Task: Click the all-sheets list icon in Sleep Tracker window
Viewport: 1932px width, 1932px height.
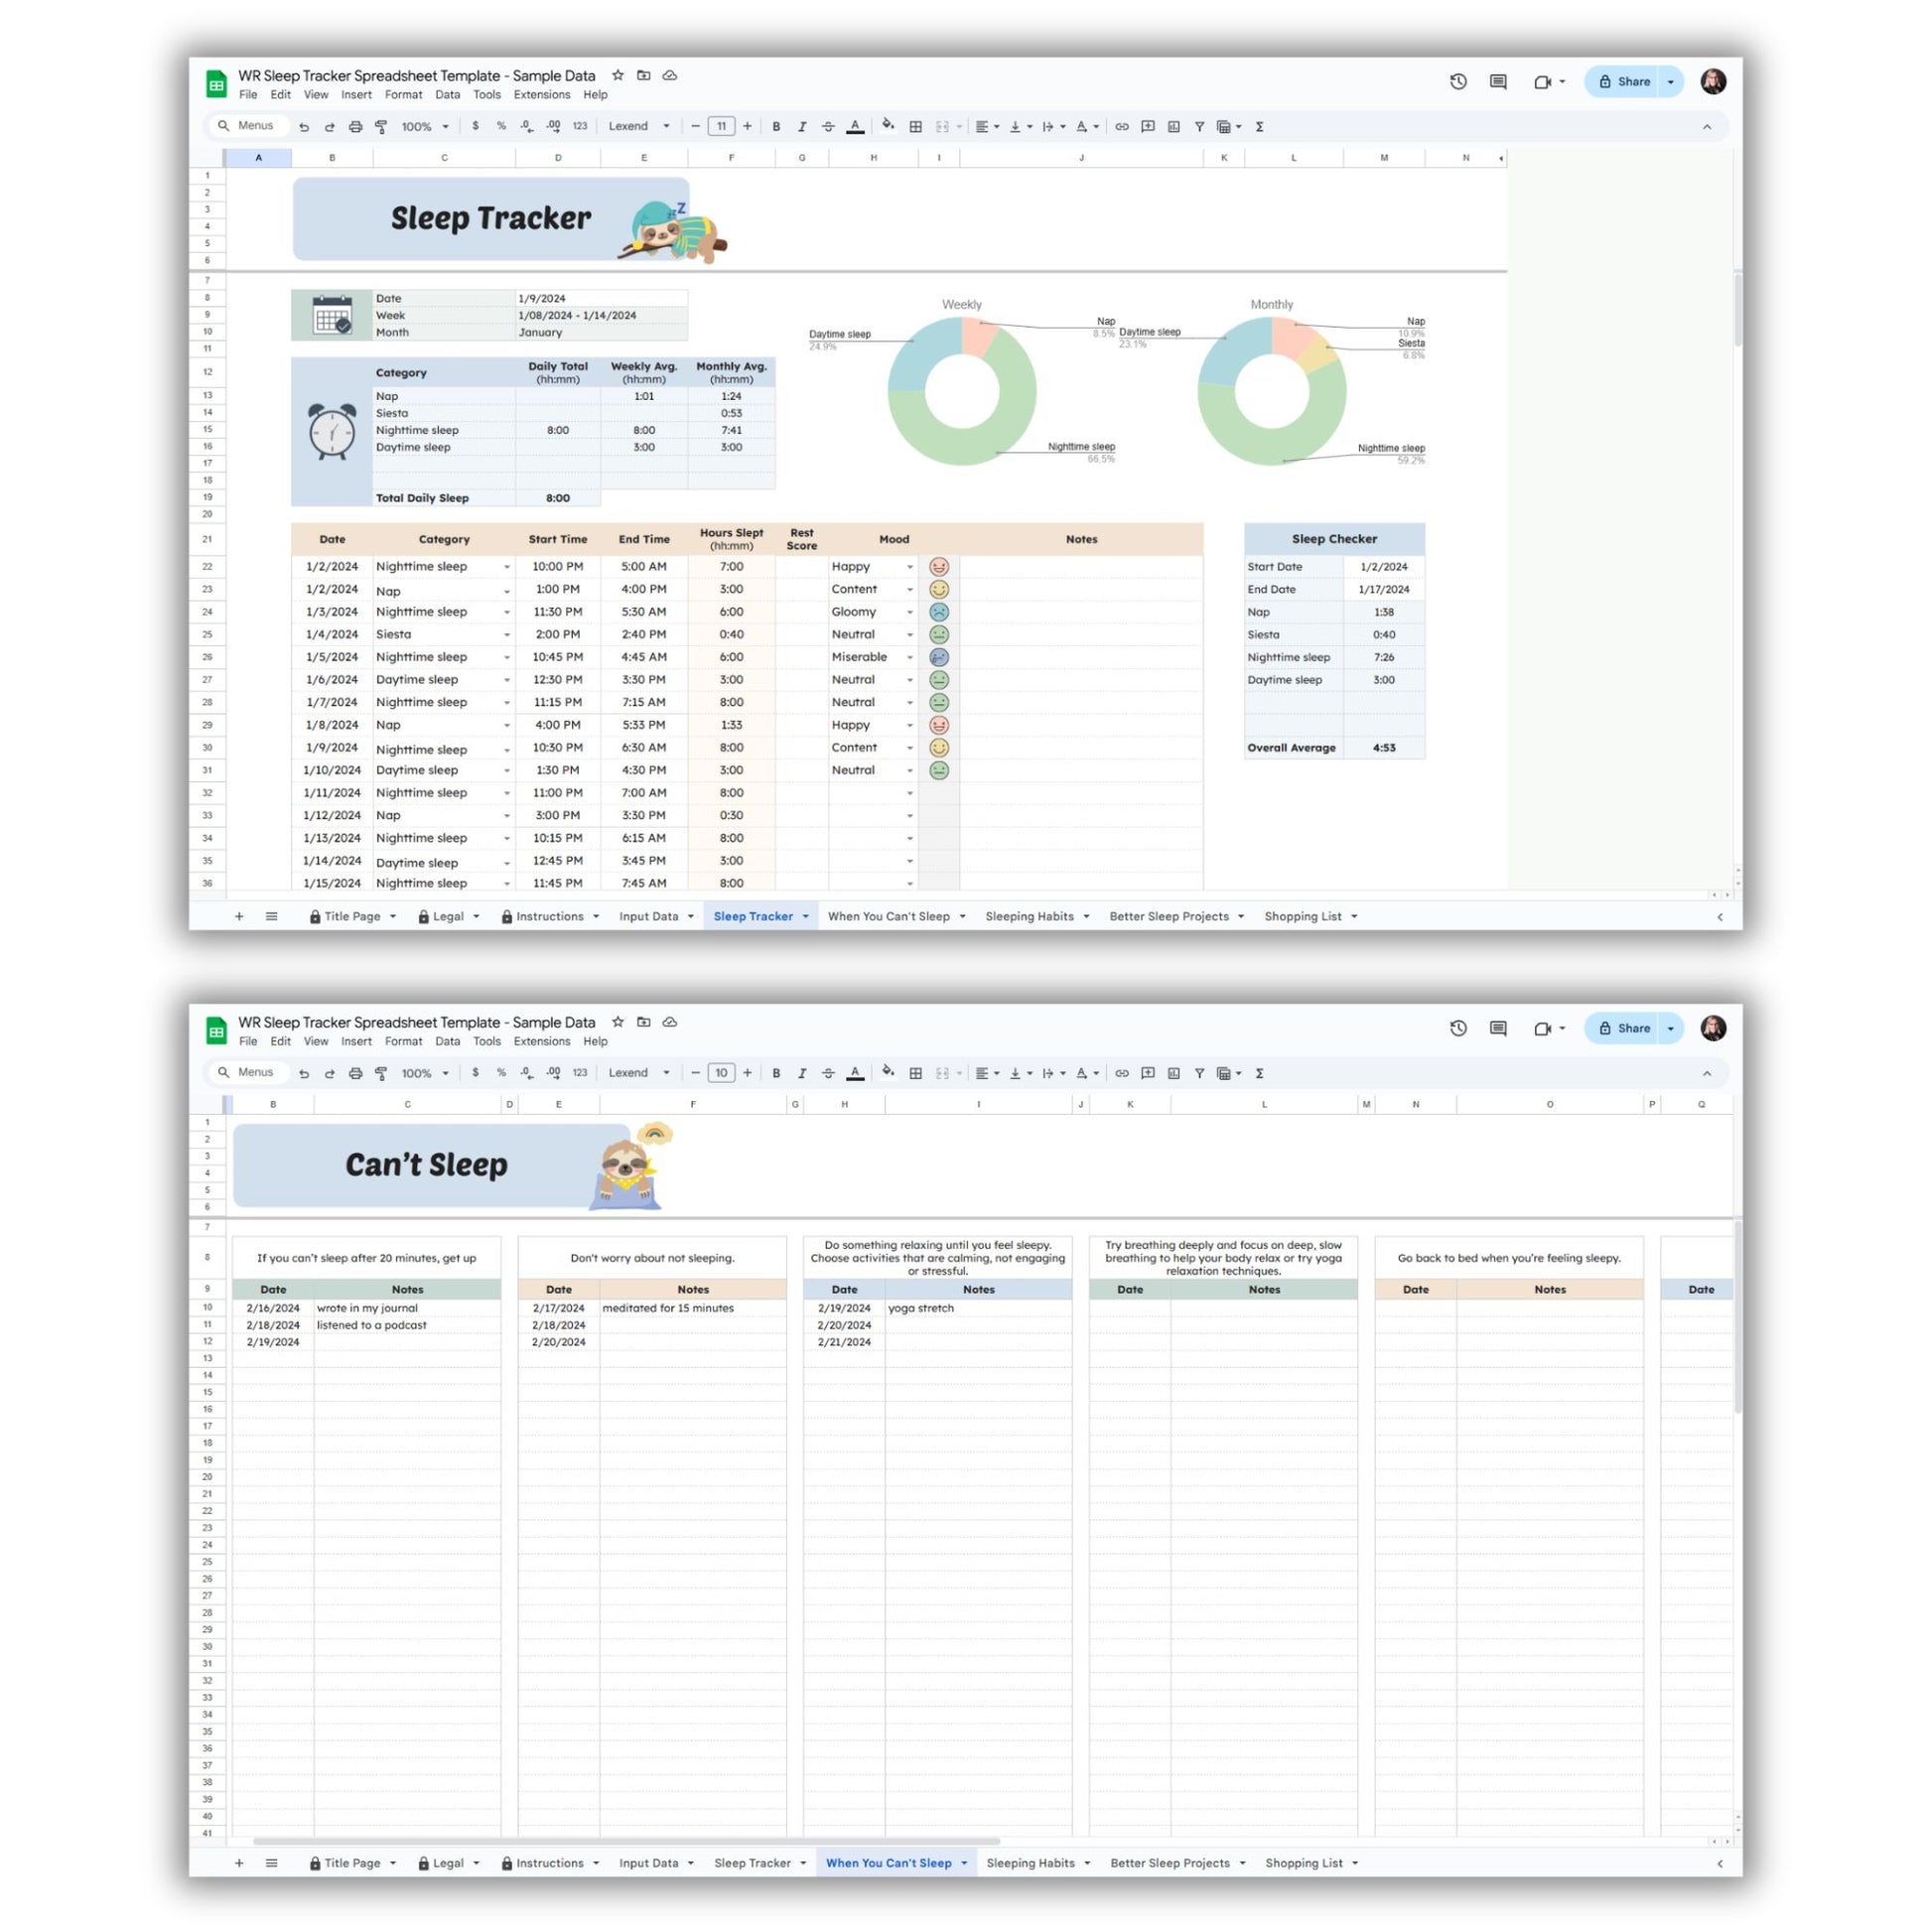Action: click(271, 916)
